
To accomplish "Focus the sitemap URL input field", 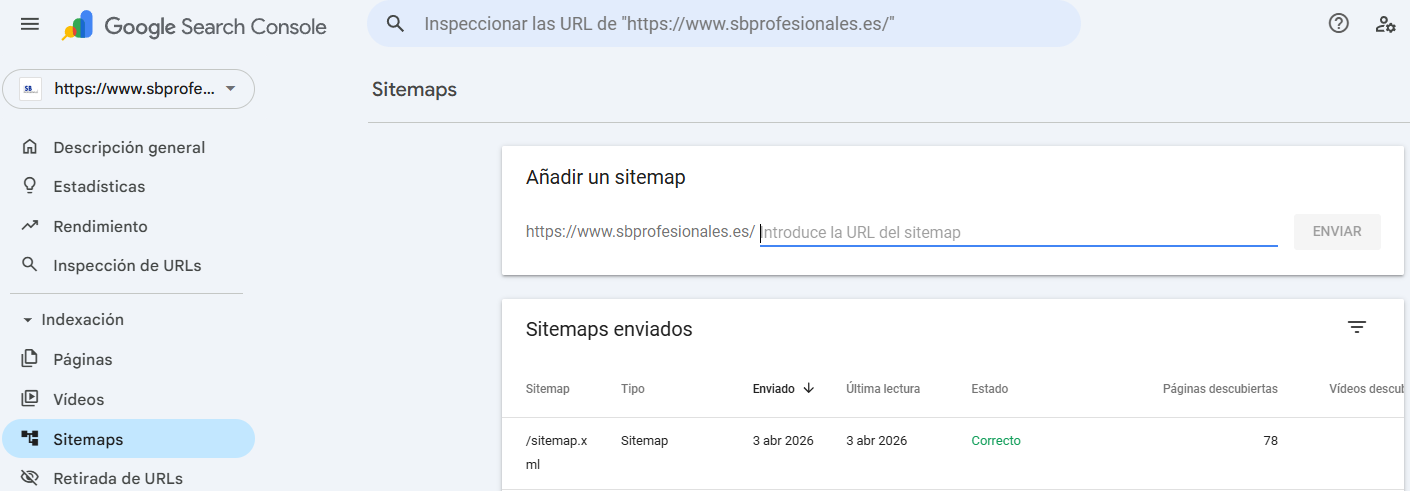I will (x=1018, y=233).
